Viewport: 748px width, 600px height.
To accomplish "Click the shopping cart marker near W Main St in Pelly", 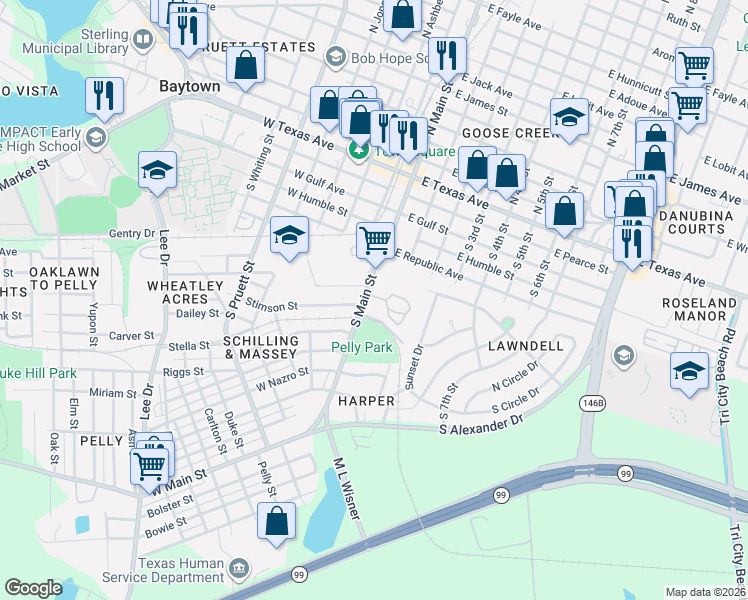I will pyautogui.click(x=150, y=468).
